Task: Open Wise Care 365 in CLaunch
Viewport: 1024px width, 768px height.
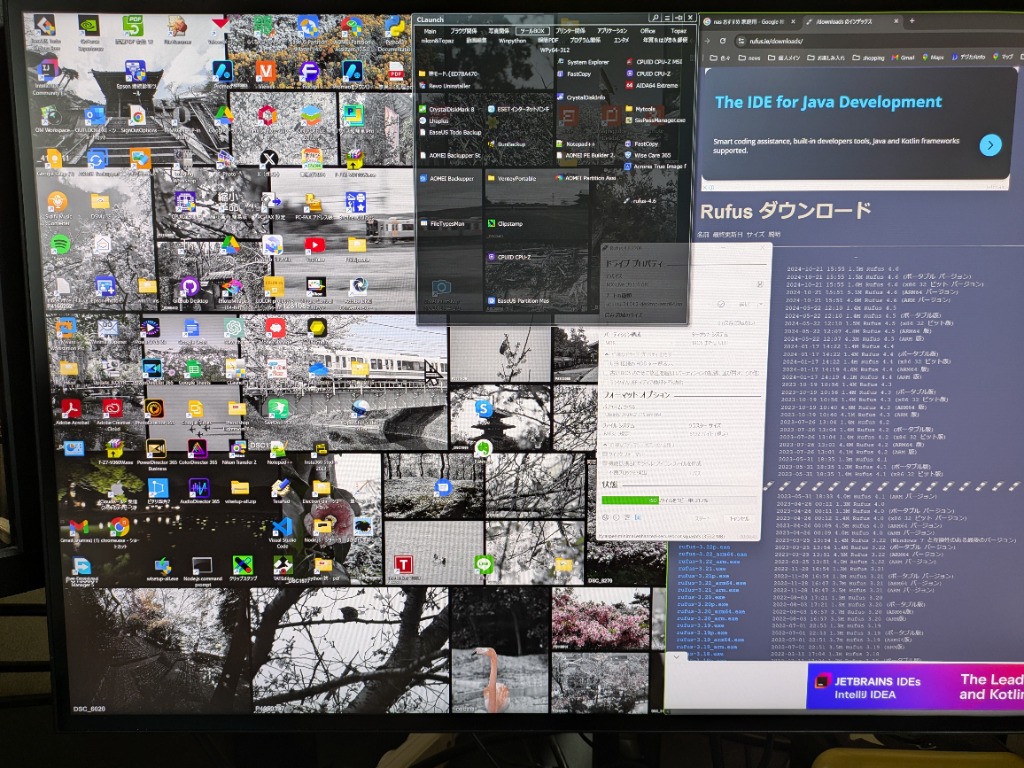Action: point(648,155)
